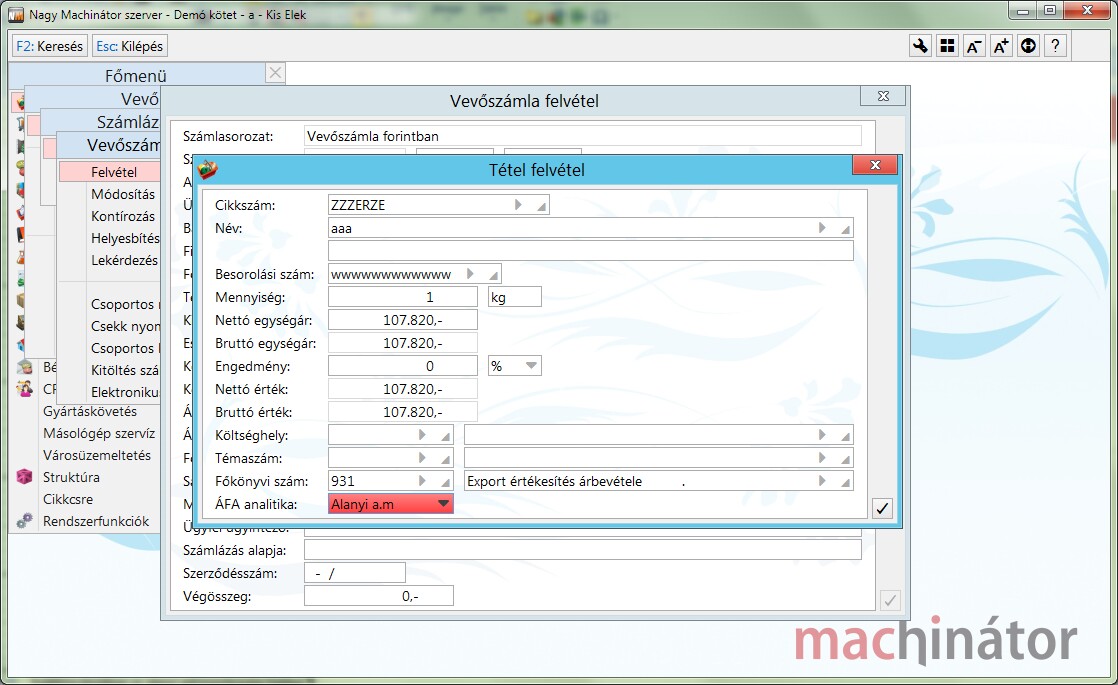The height and width of the screenshot is (685, 1118).
Task: Click the lookup arrow in the Besorolási szám field
Action: coord(470,274)
